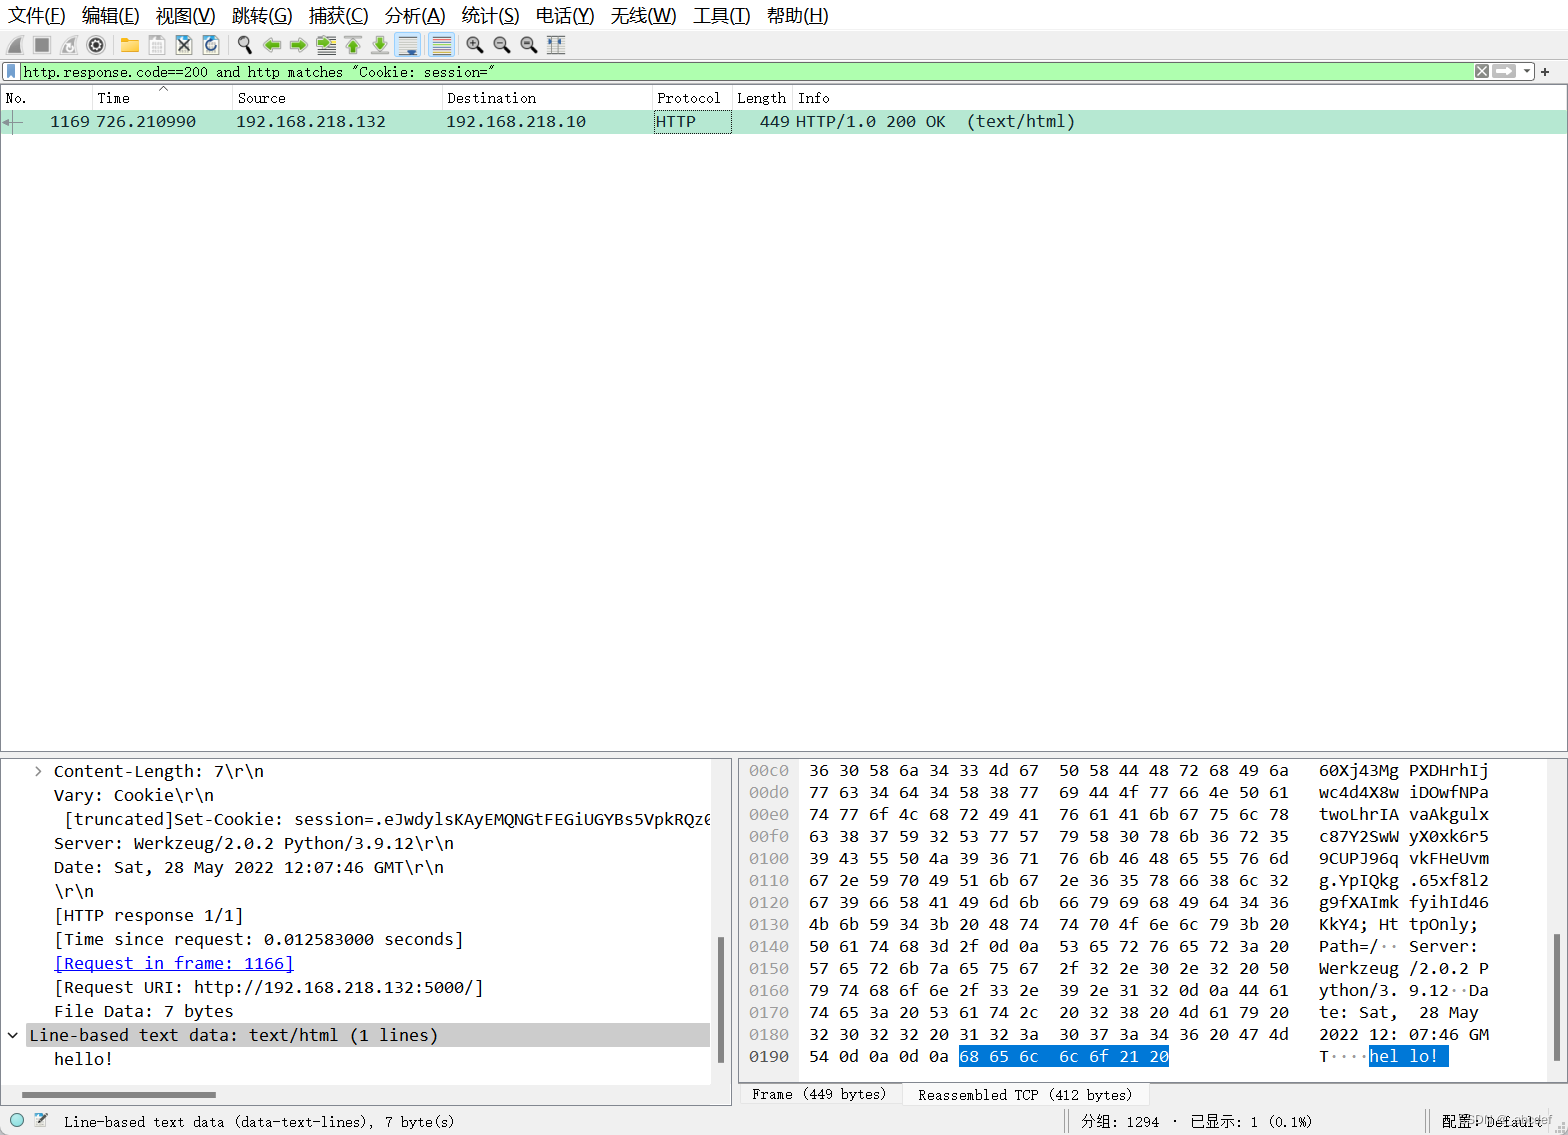This screenshot has width=1568, height=1135.
Task: Clear the display filter expression
Action: point(1482,72)
